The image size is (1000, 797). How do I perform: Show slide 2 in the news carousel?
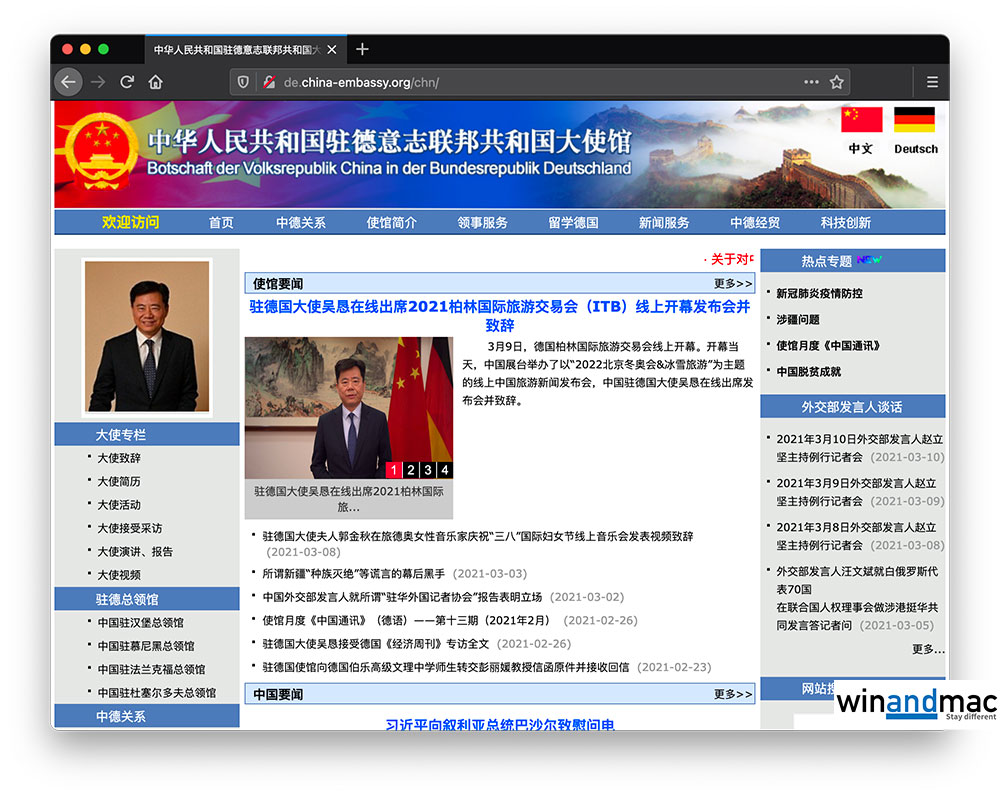pyautogui.click(x=411, y=470)
